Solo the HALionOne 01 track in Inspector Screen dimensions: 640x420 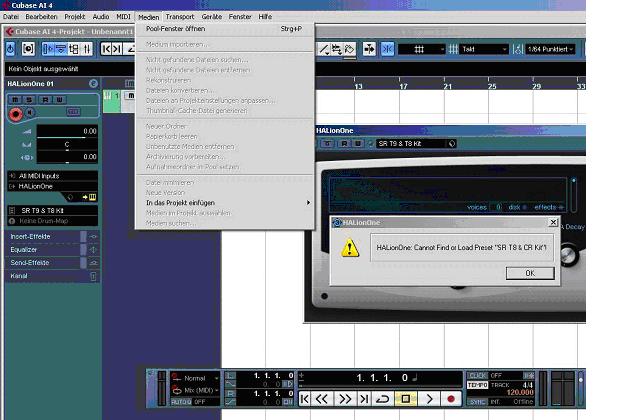[29, 100]
